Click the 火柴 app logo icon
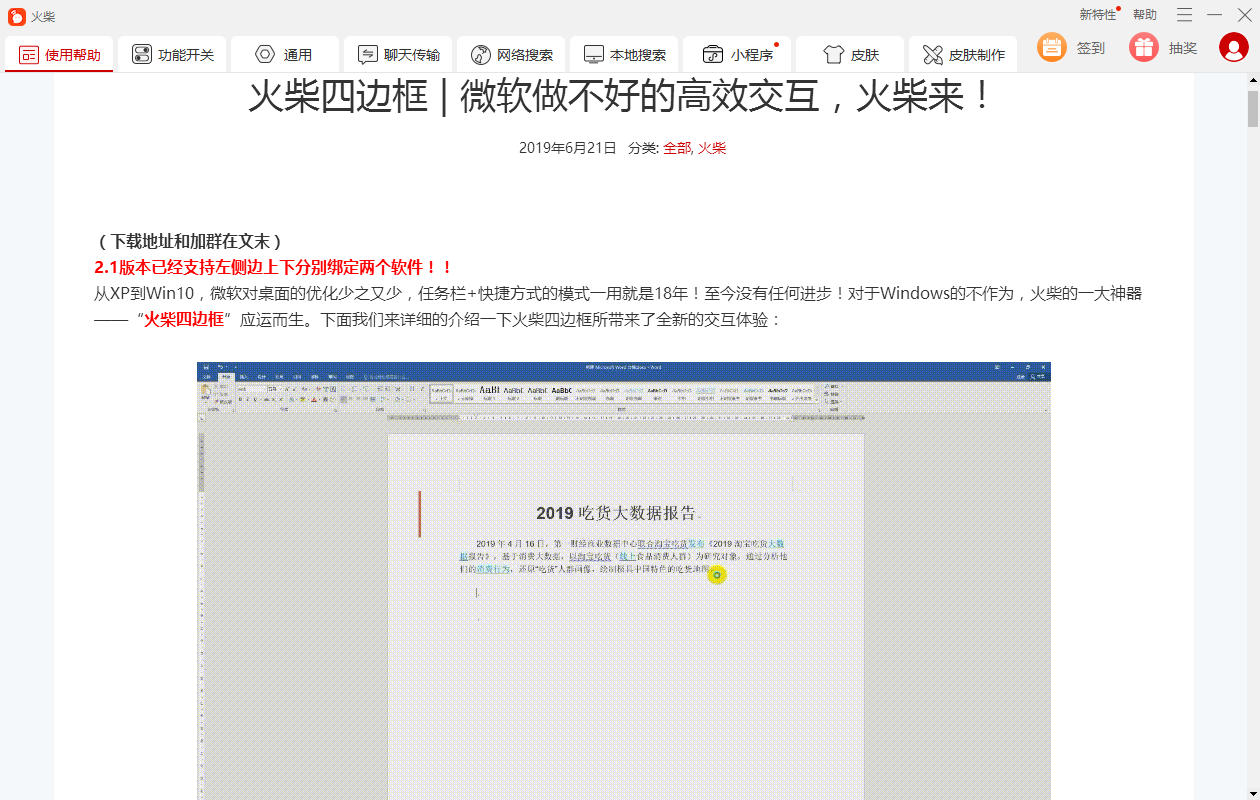This screenshot has width=1260, height=800. [16, 15]
